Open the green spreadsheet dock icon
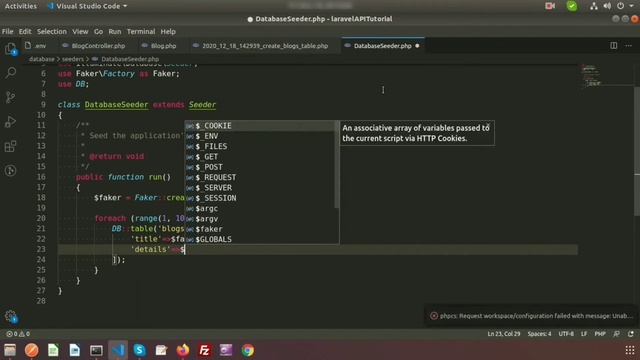This screenshot has width=640, height=360. (53, 350)
